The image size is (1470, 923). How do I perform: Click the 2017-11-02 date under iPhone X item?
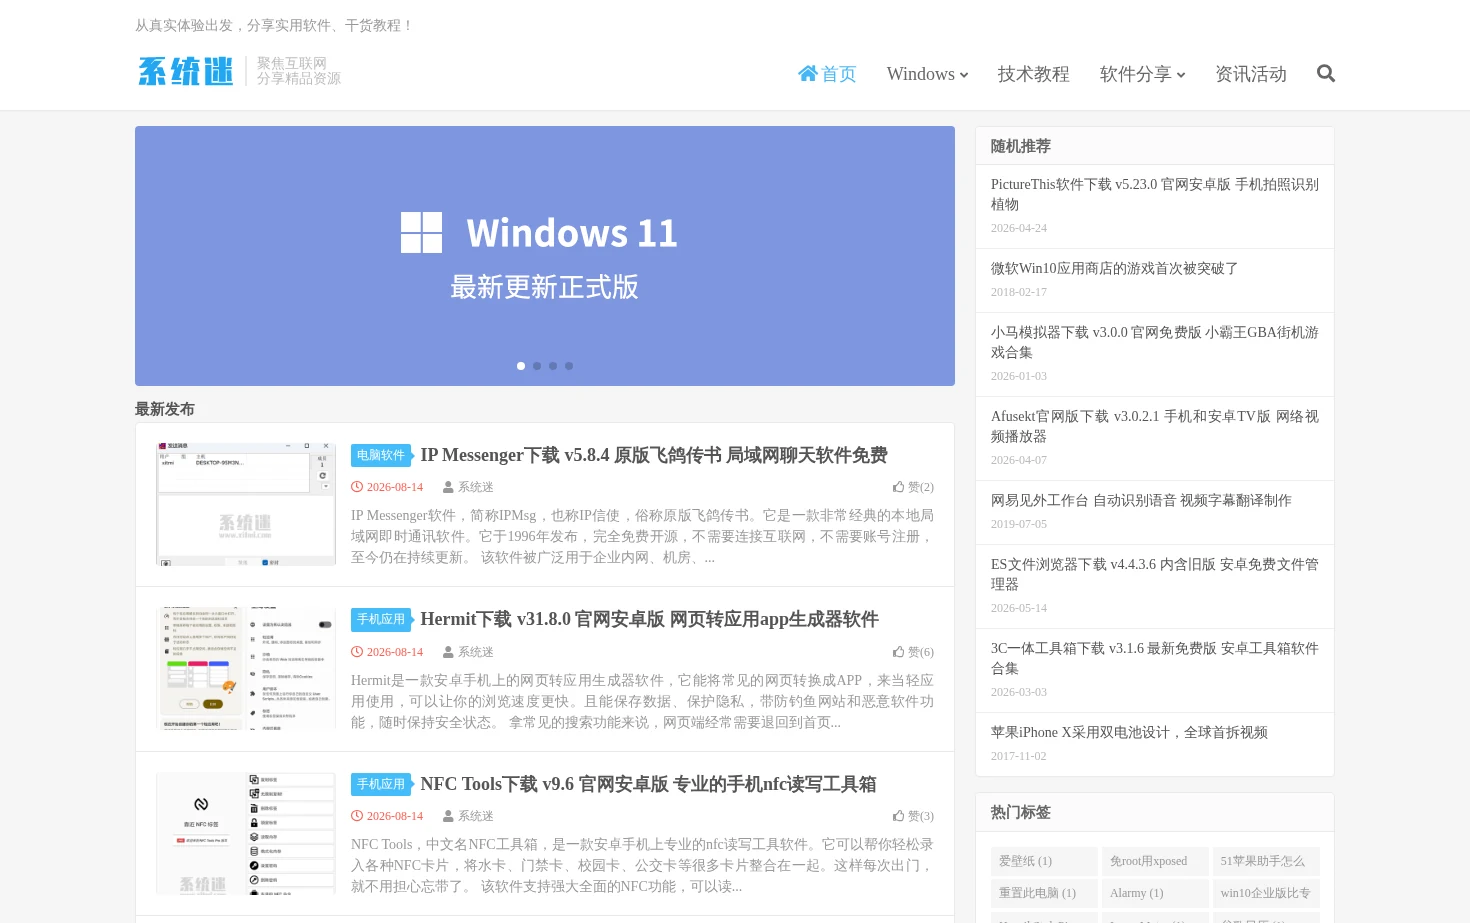pyautogui.click(x=1019, y=756)
